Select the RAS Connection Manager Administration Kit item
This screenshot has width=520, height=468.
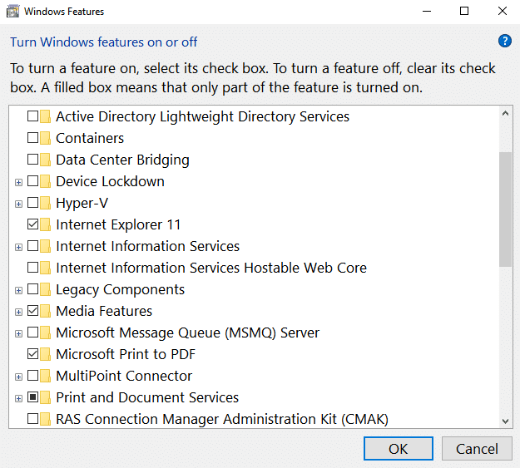[x=222, y=419]
